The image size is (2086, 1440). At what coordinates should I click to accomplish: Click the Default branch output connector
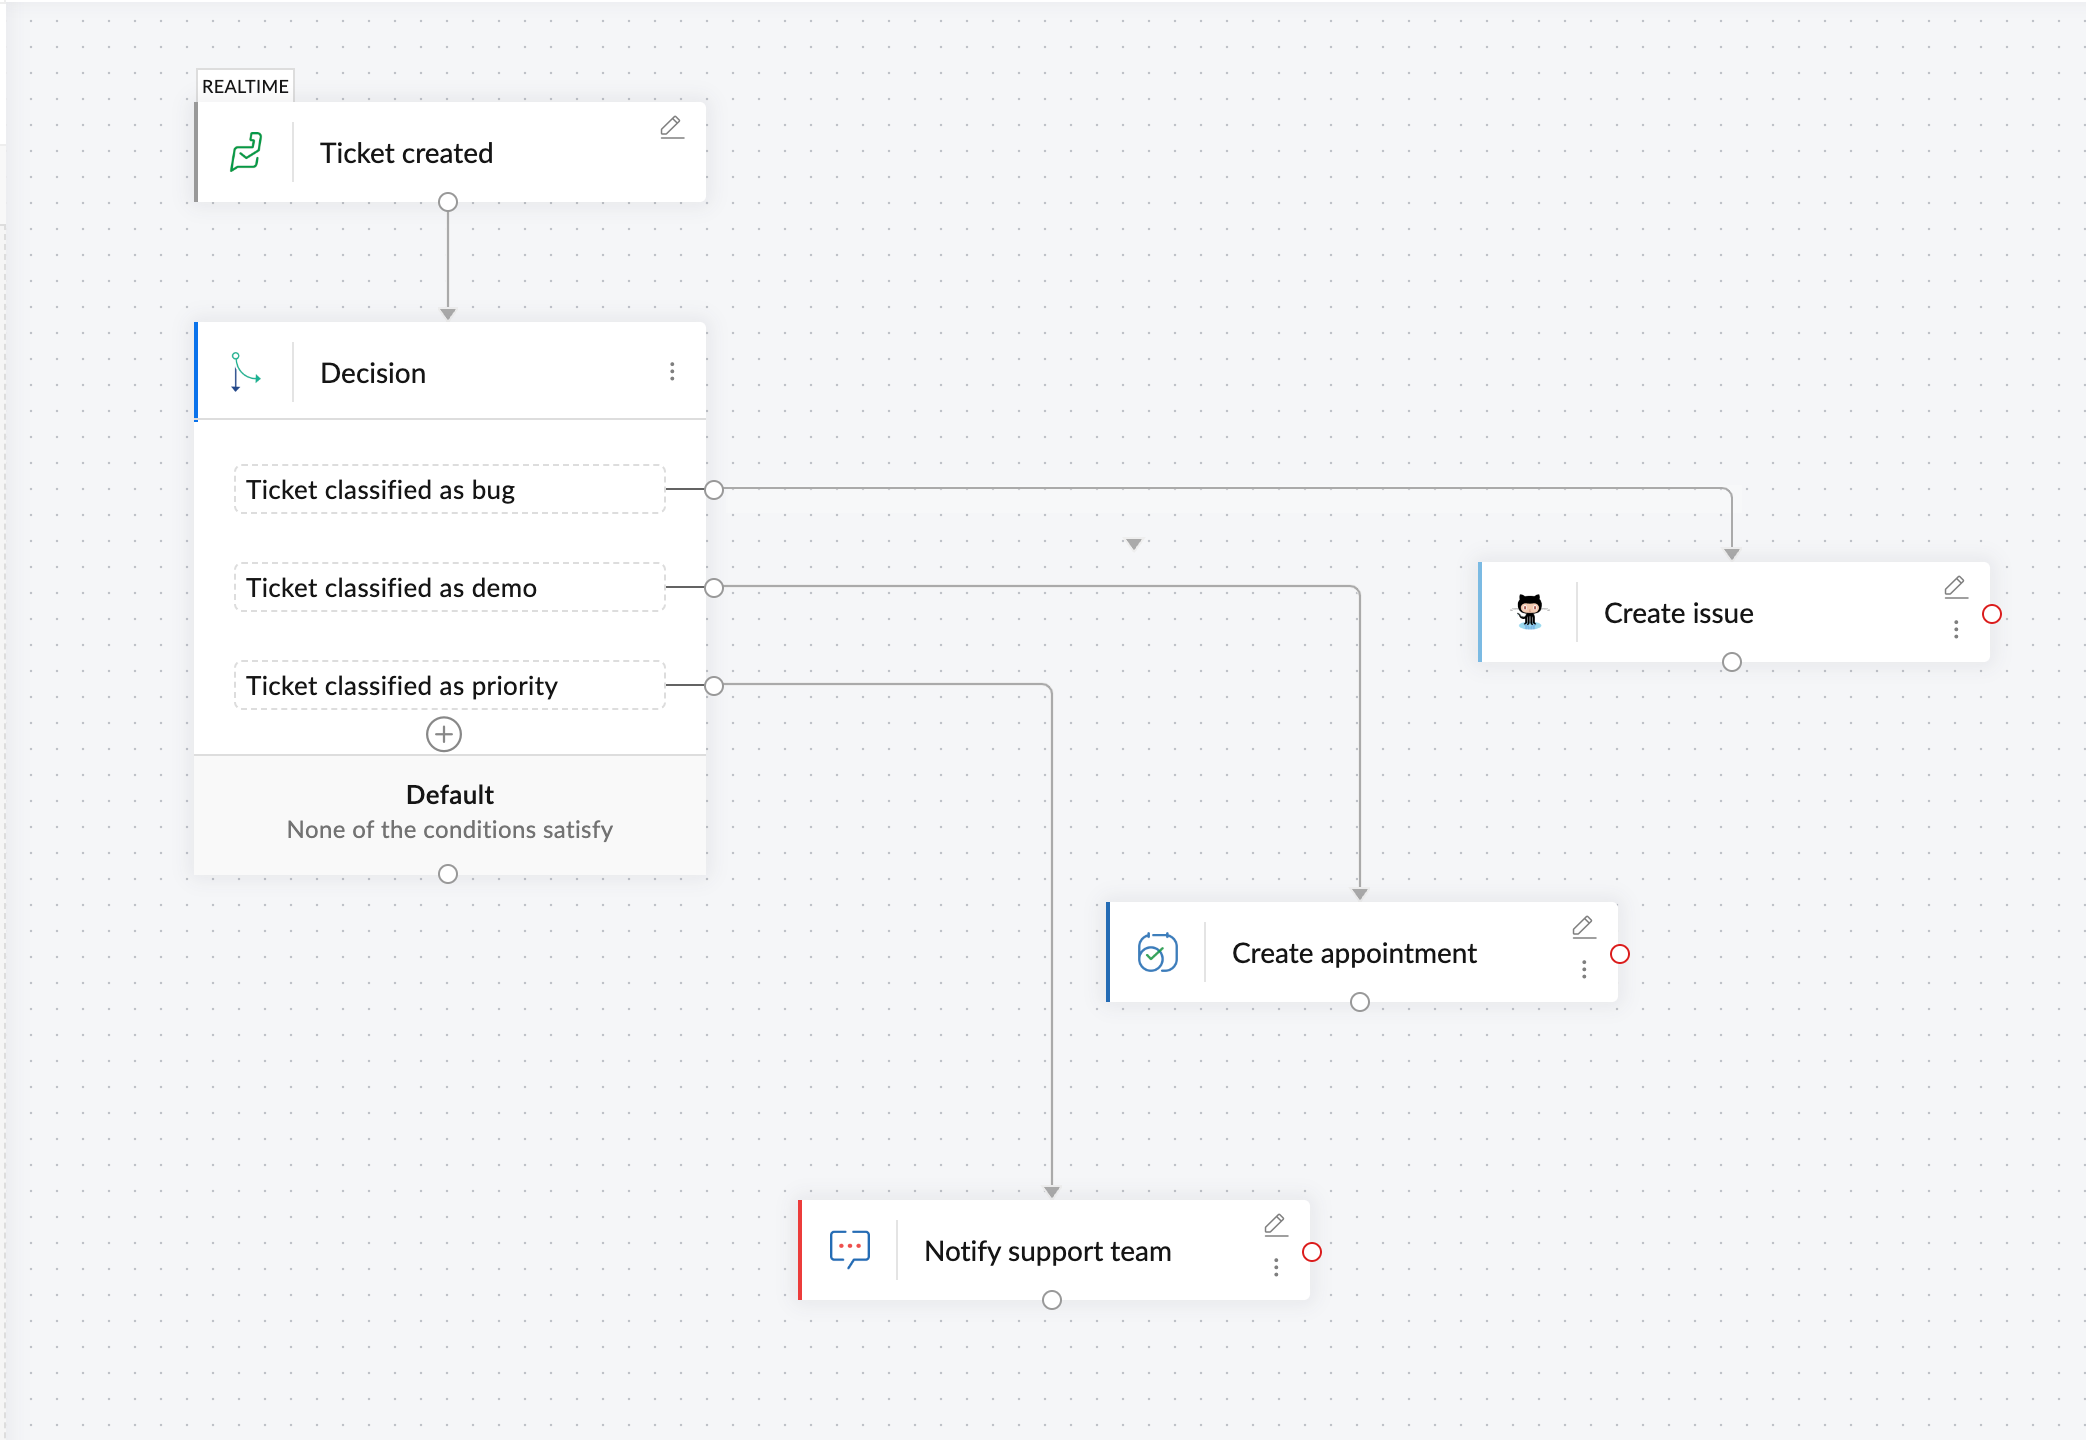point(448,874)
